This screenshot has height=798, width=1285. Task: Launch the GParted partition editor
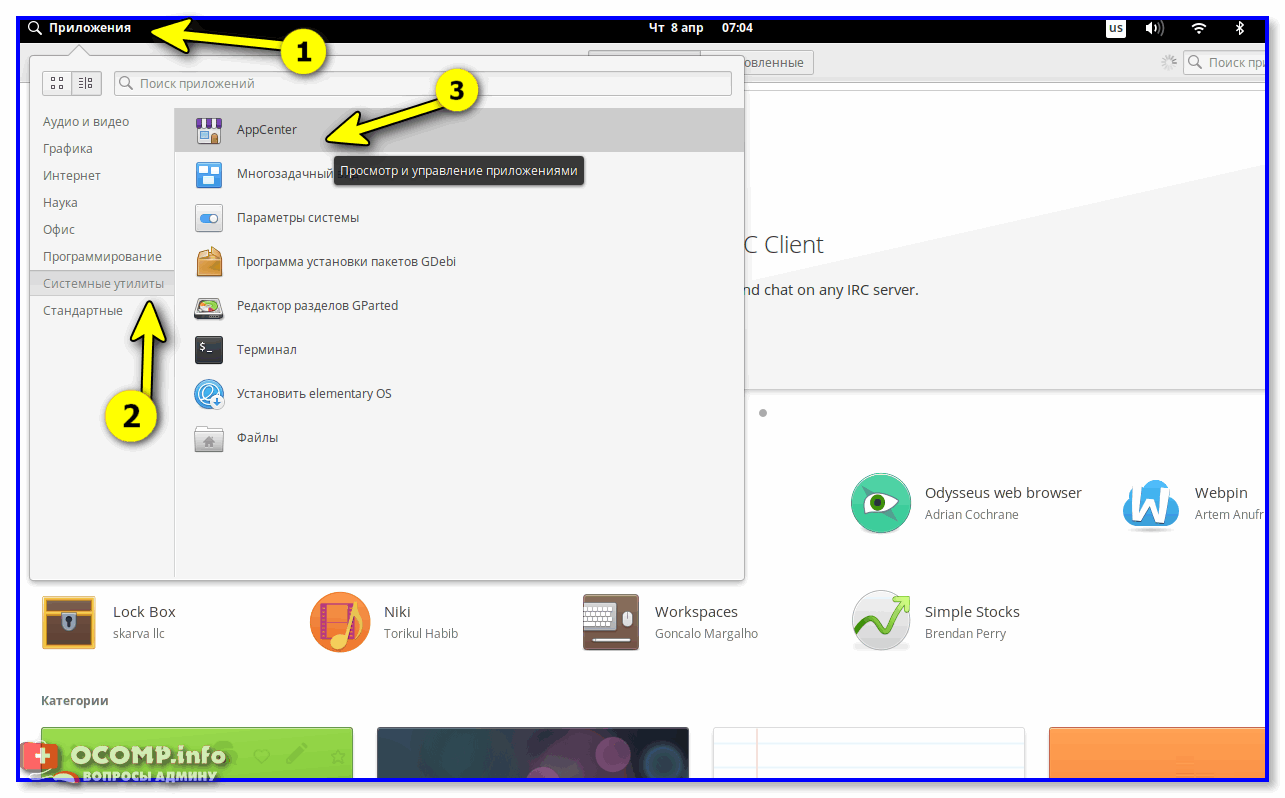pos(316,306)
